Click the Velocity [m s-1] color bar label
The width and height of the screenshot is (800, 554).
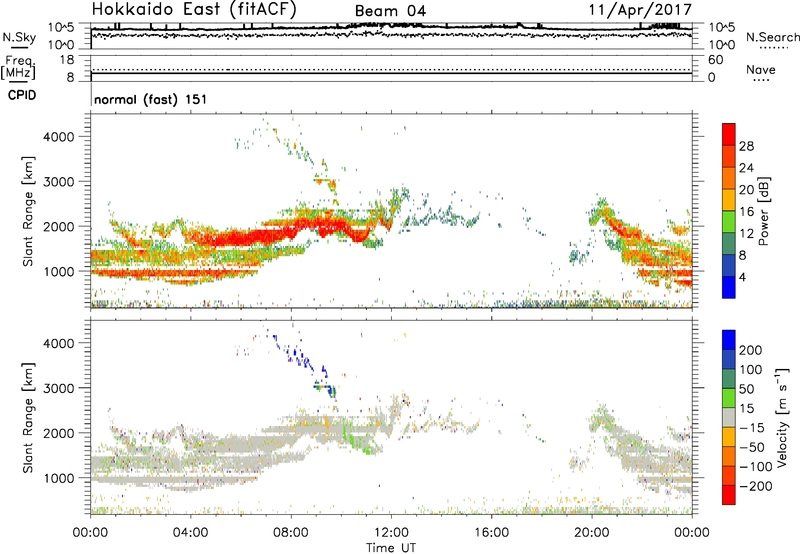tap(782, 417)
